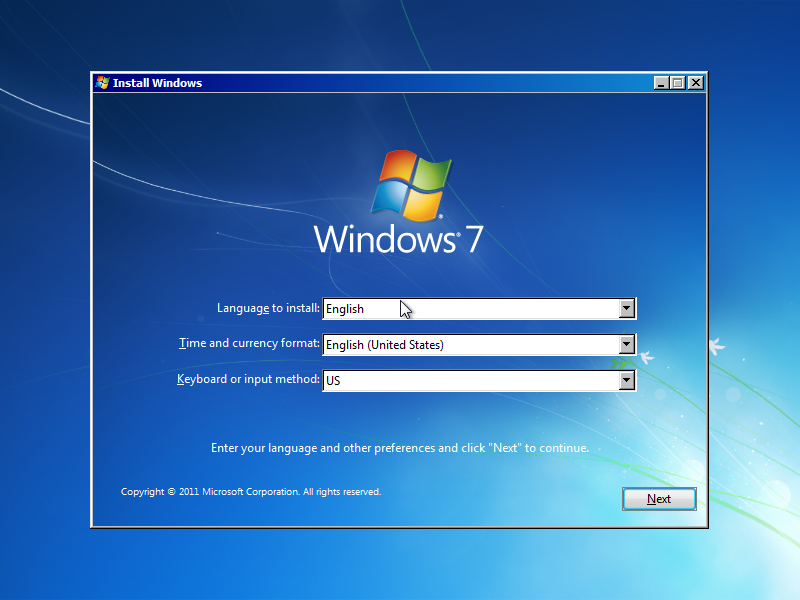
Task: Click the Install Windows title bar icon
Action: (100, 83)
